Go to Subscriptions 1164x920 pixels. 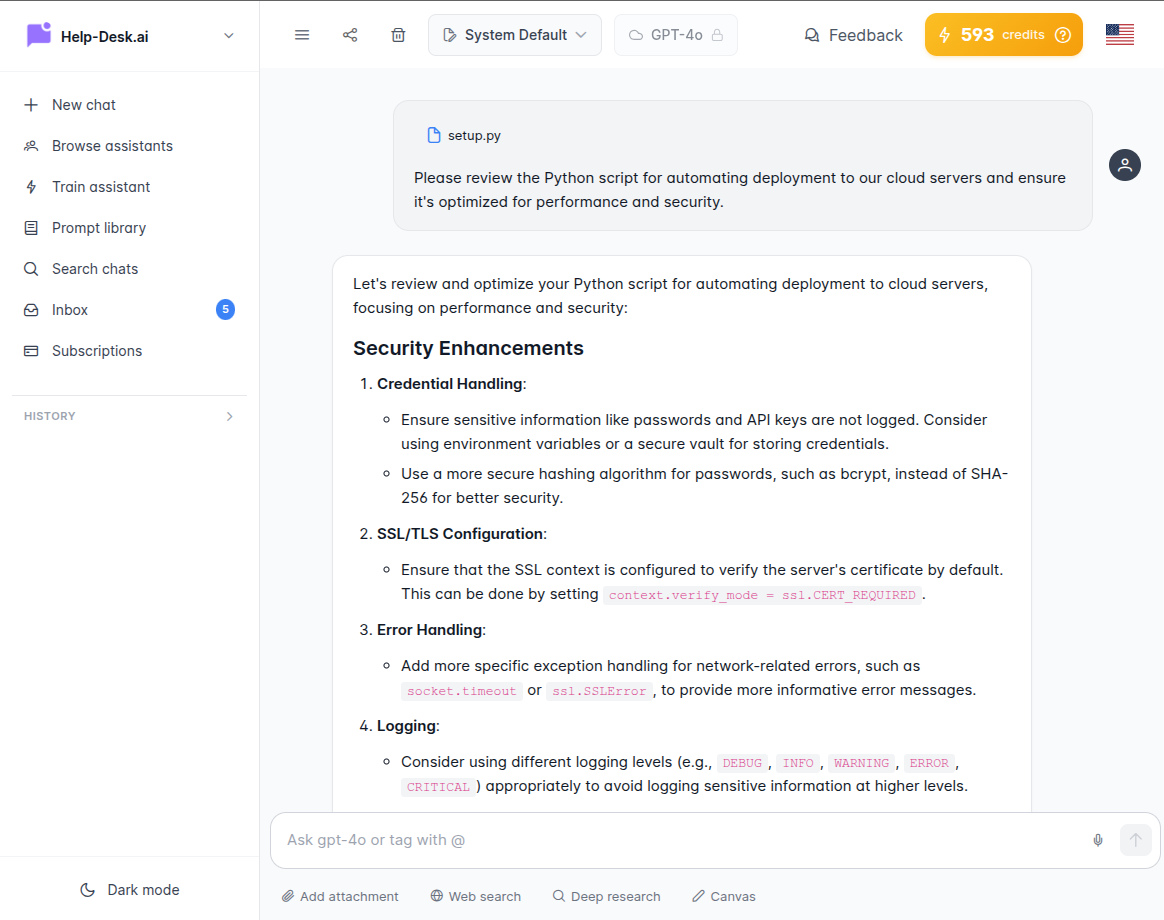coord(97,350)
